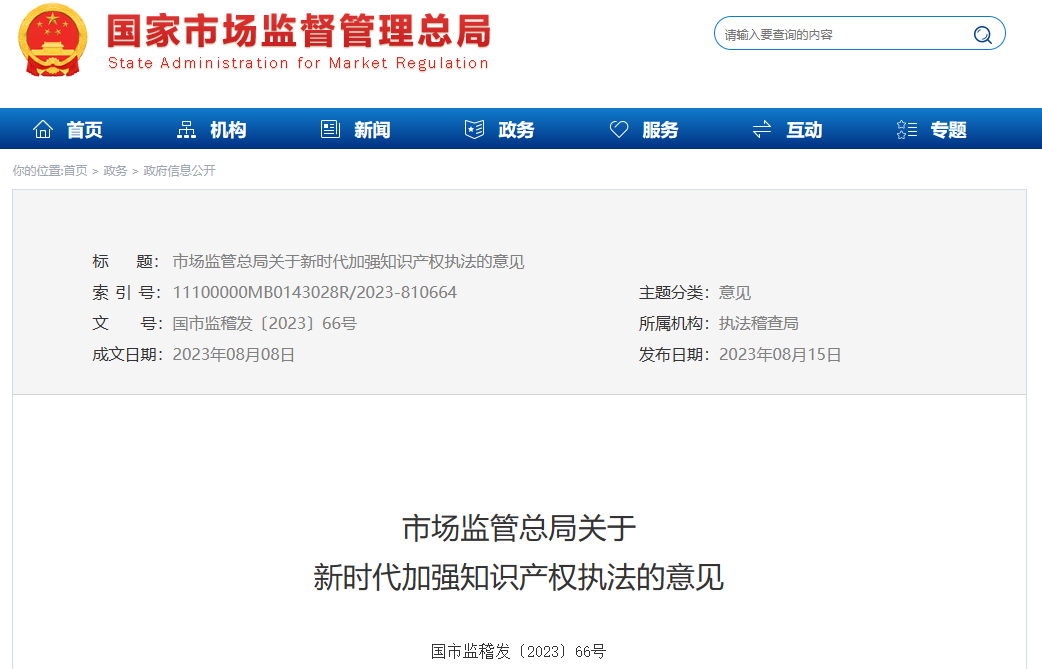This screenshot has width=1042, height=669.
Task: Go to 首页 in the breadcrumb
Action: [x=75, y=171]
